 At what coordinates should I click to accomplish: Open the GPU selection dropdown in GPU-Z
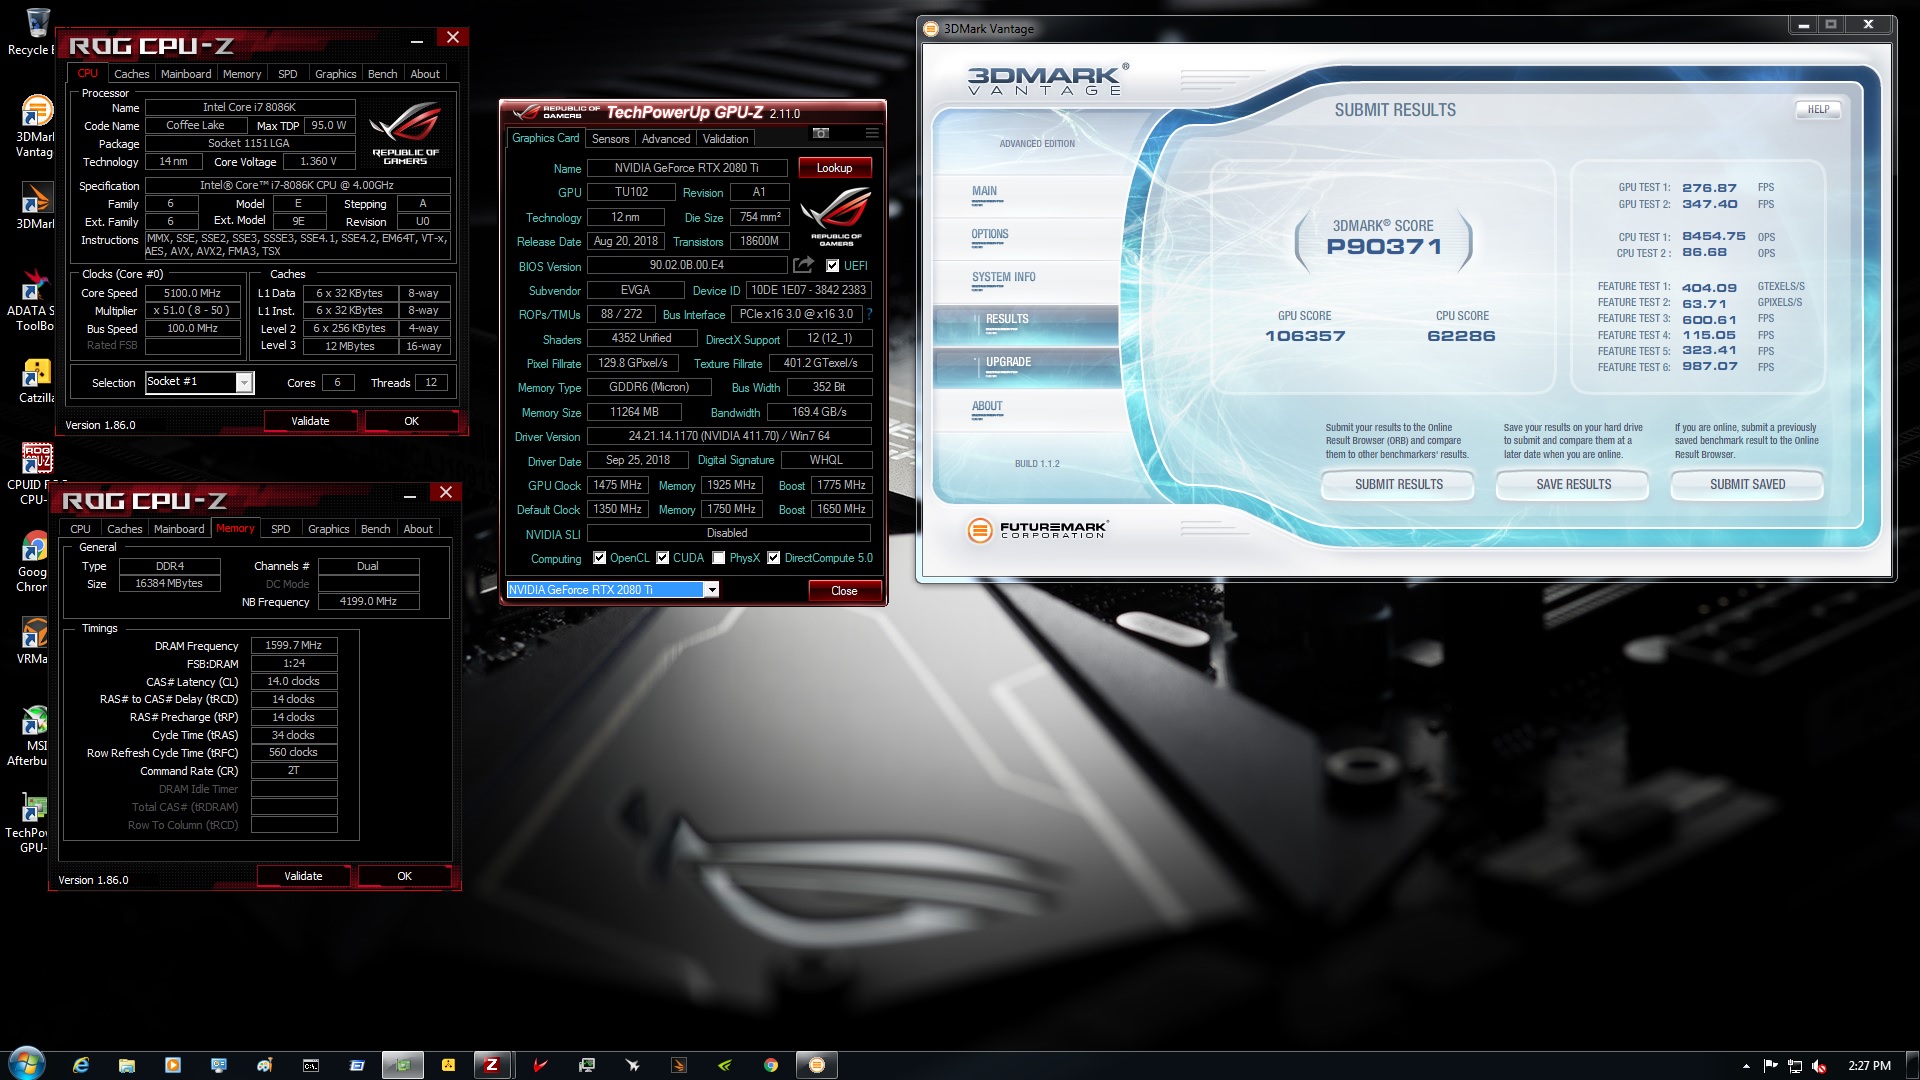point(712,590)
